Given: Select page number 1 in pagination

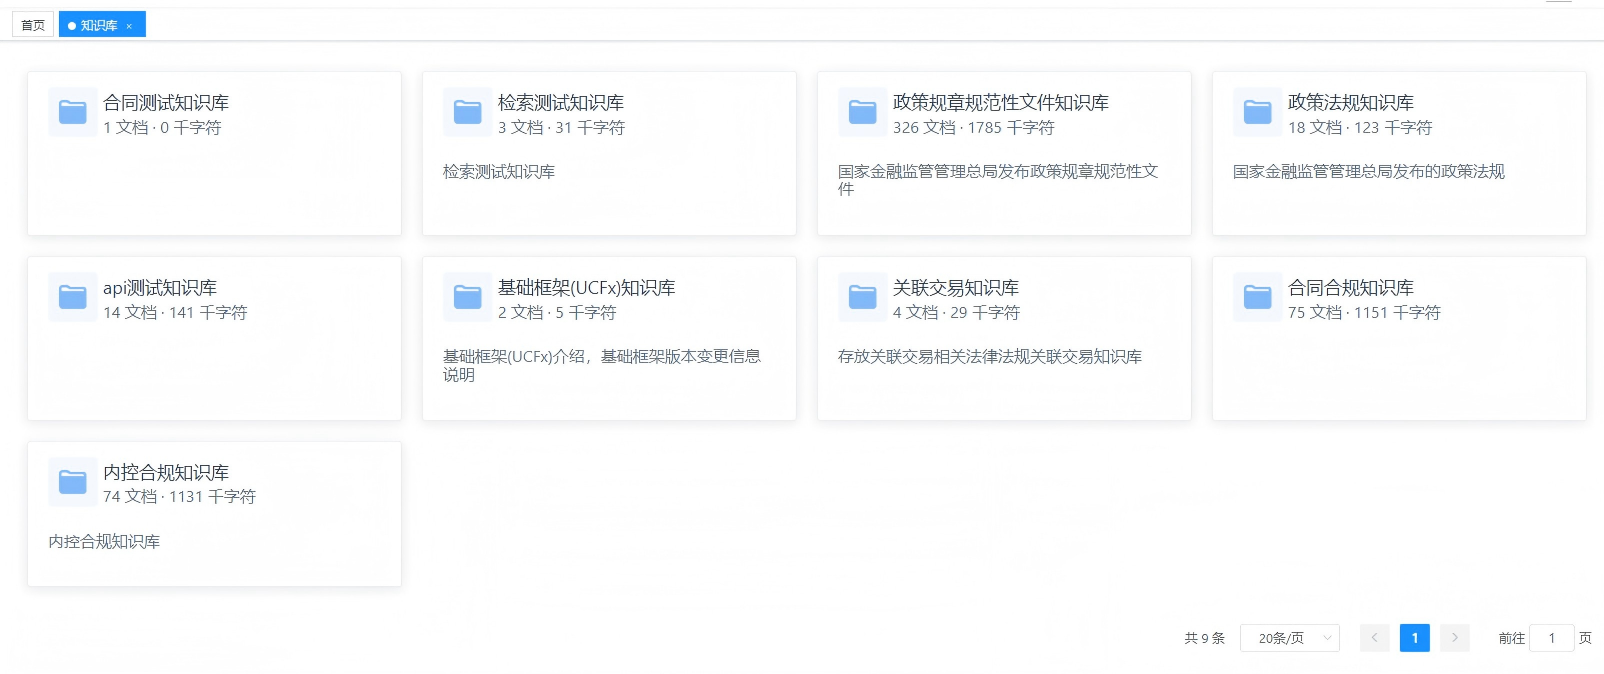Looking at the screenshot, I should (1415, 638).
